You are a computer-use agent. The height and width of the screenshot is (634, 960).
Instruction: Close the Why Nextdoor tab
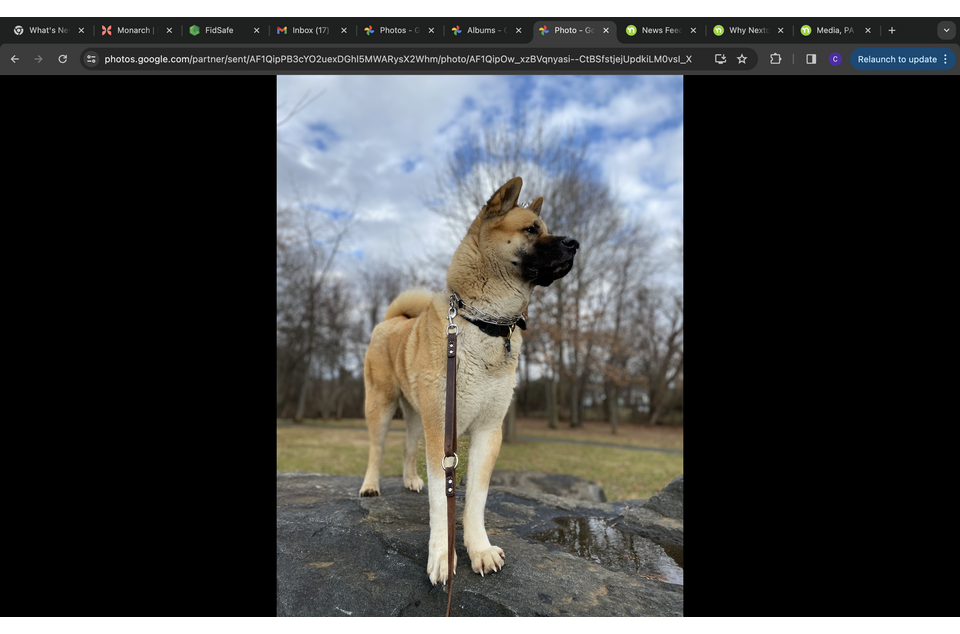tap(780, 30)
